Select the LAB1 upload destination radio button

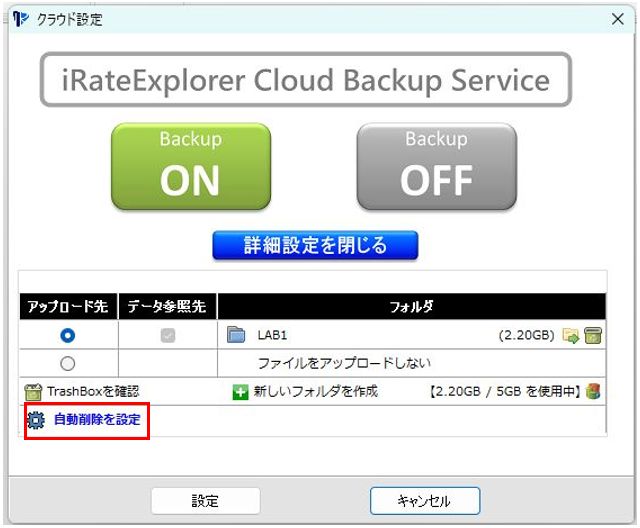(x=68, y=336)
